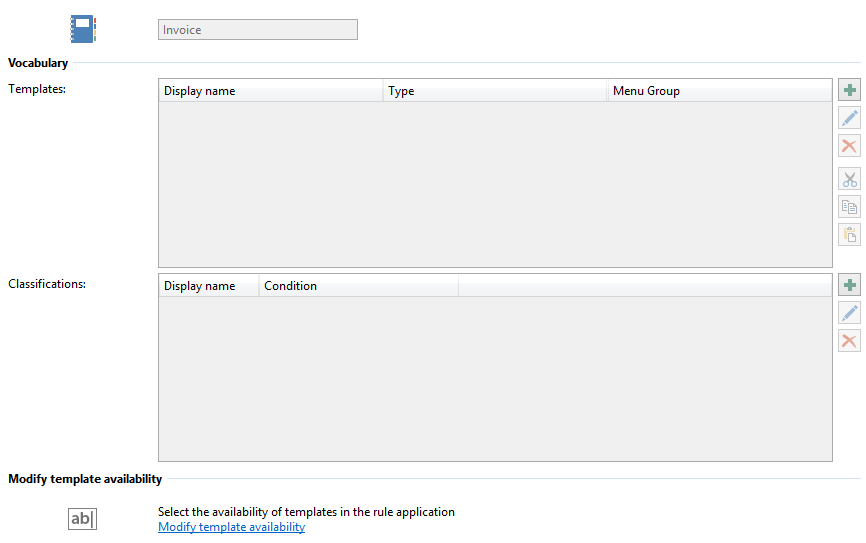Open the Modify template availability link
The height and width of the screenshot is (543, 866).
231,527
